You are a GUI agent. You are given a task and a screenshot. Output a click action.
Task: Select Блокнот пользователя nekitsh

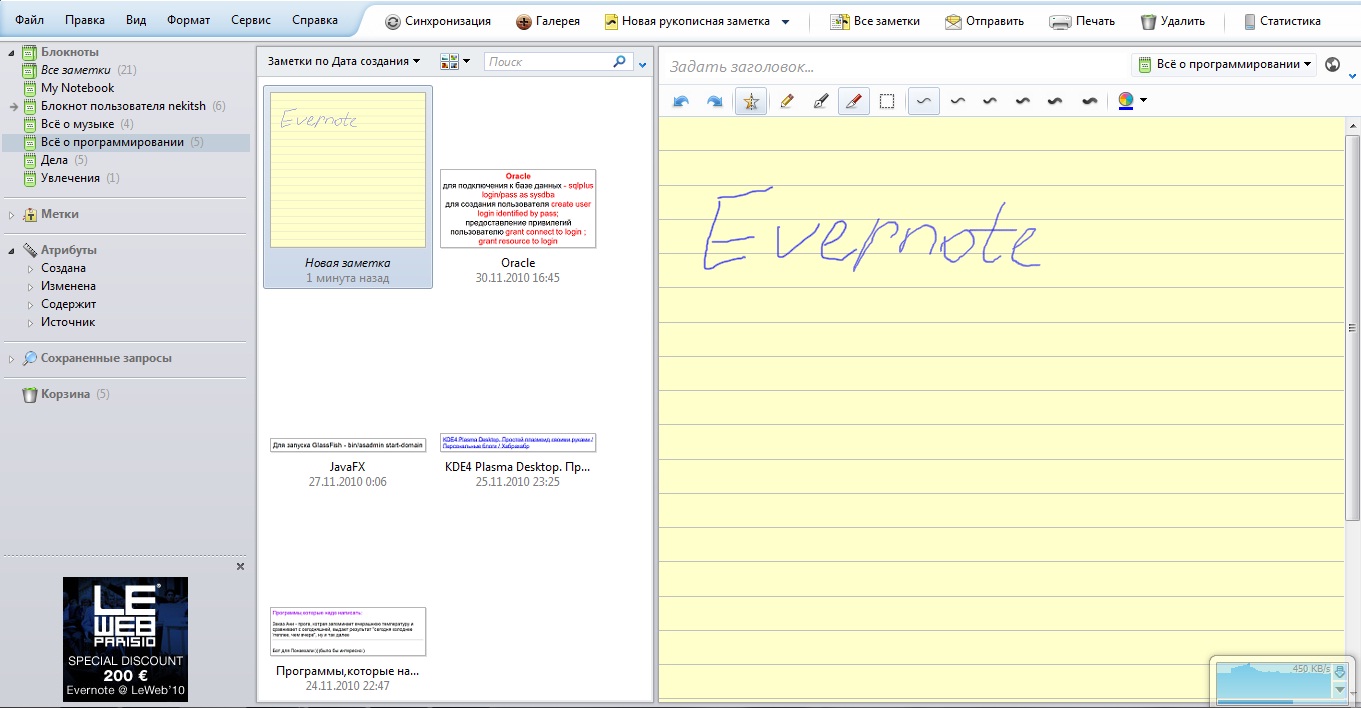(x=125, y=106)
